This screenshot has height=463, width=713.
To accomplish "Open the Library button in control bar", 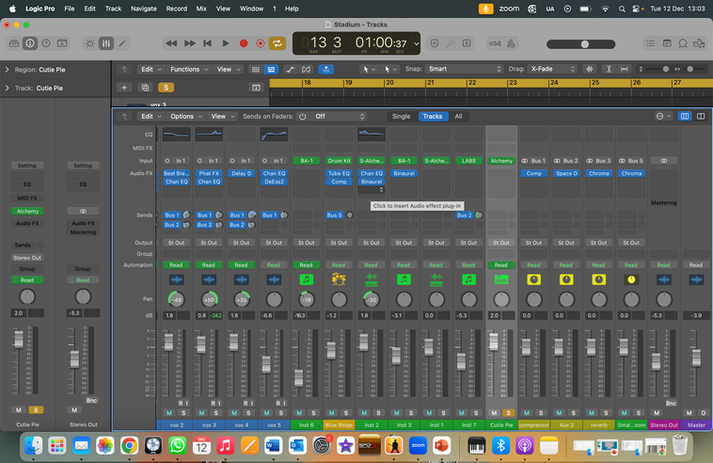I will [14, 43].
